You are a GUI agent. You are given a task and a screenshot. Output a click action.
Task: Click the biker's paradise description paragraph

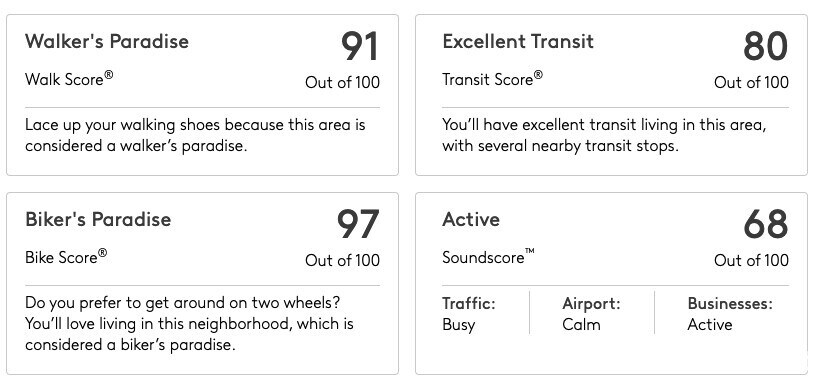pyautogui.click(x=189, y=324)
